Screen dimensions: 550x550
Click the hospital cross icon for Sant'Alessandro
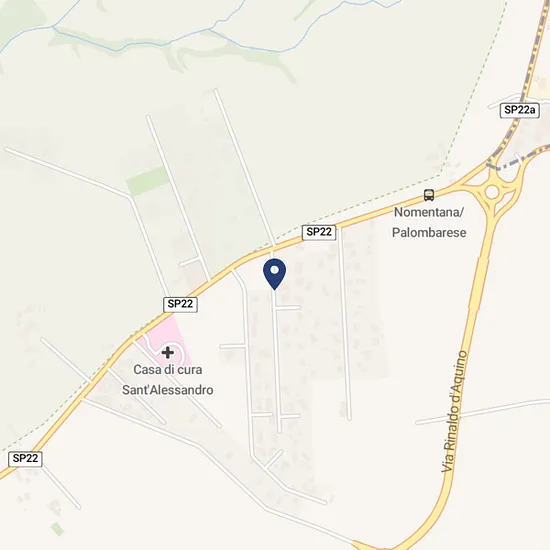point(168,352)
